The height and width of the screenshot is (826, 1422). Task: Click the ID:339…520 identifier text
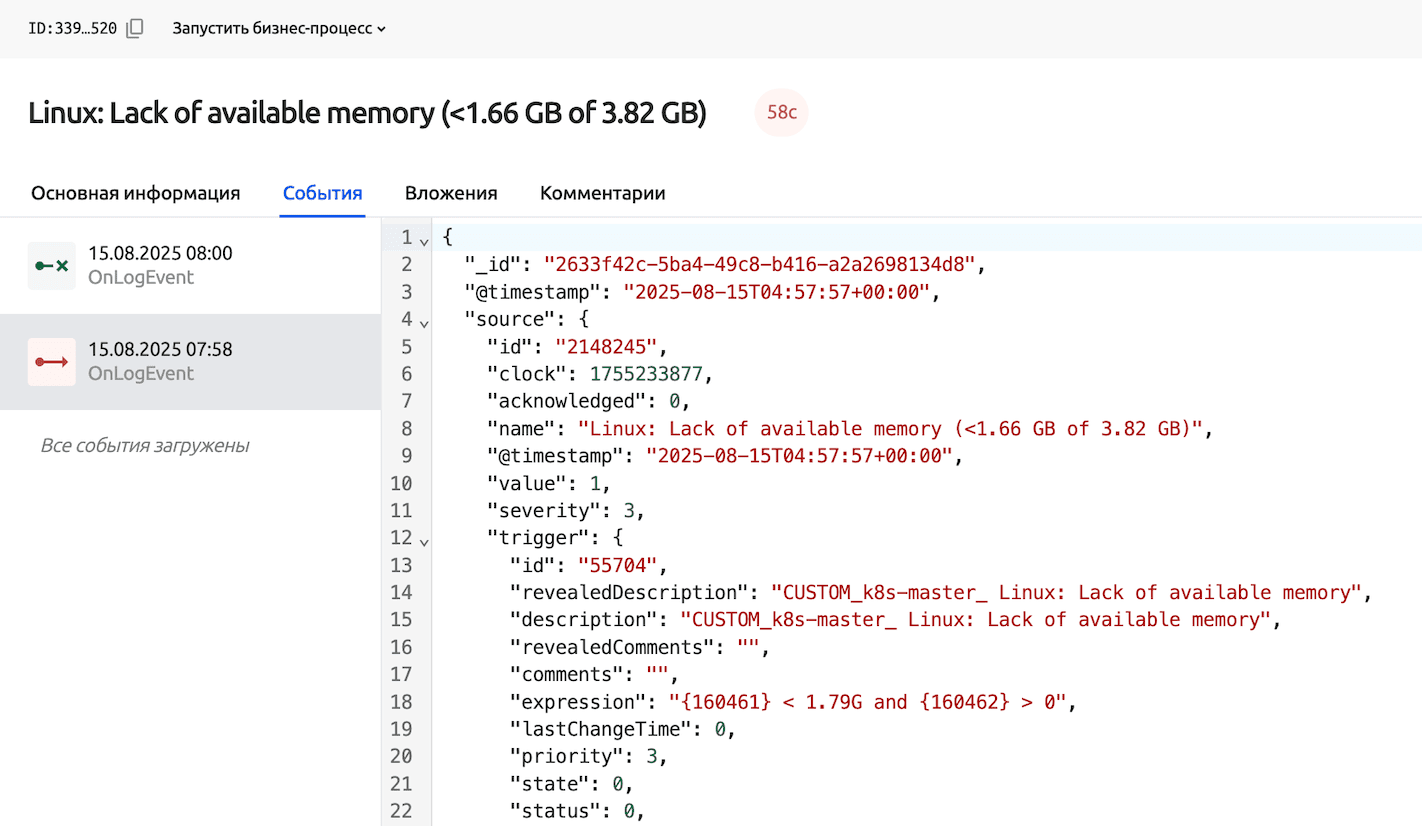click(x=72, y=28)
